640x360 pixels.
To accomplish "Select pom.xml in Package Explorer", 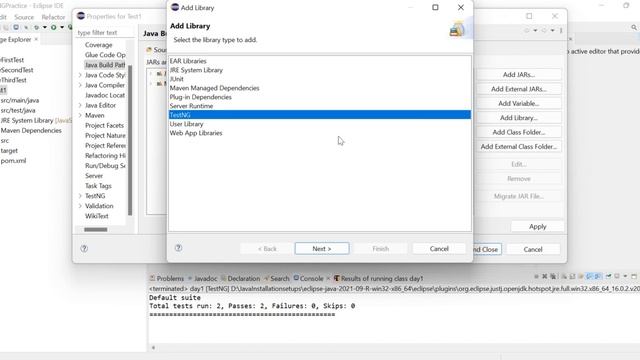I will [13, 161].
